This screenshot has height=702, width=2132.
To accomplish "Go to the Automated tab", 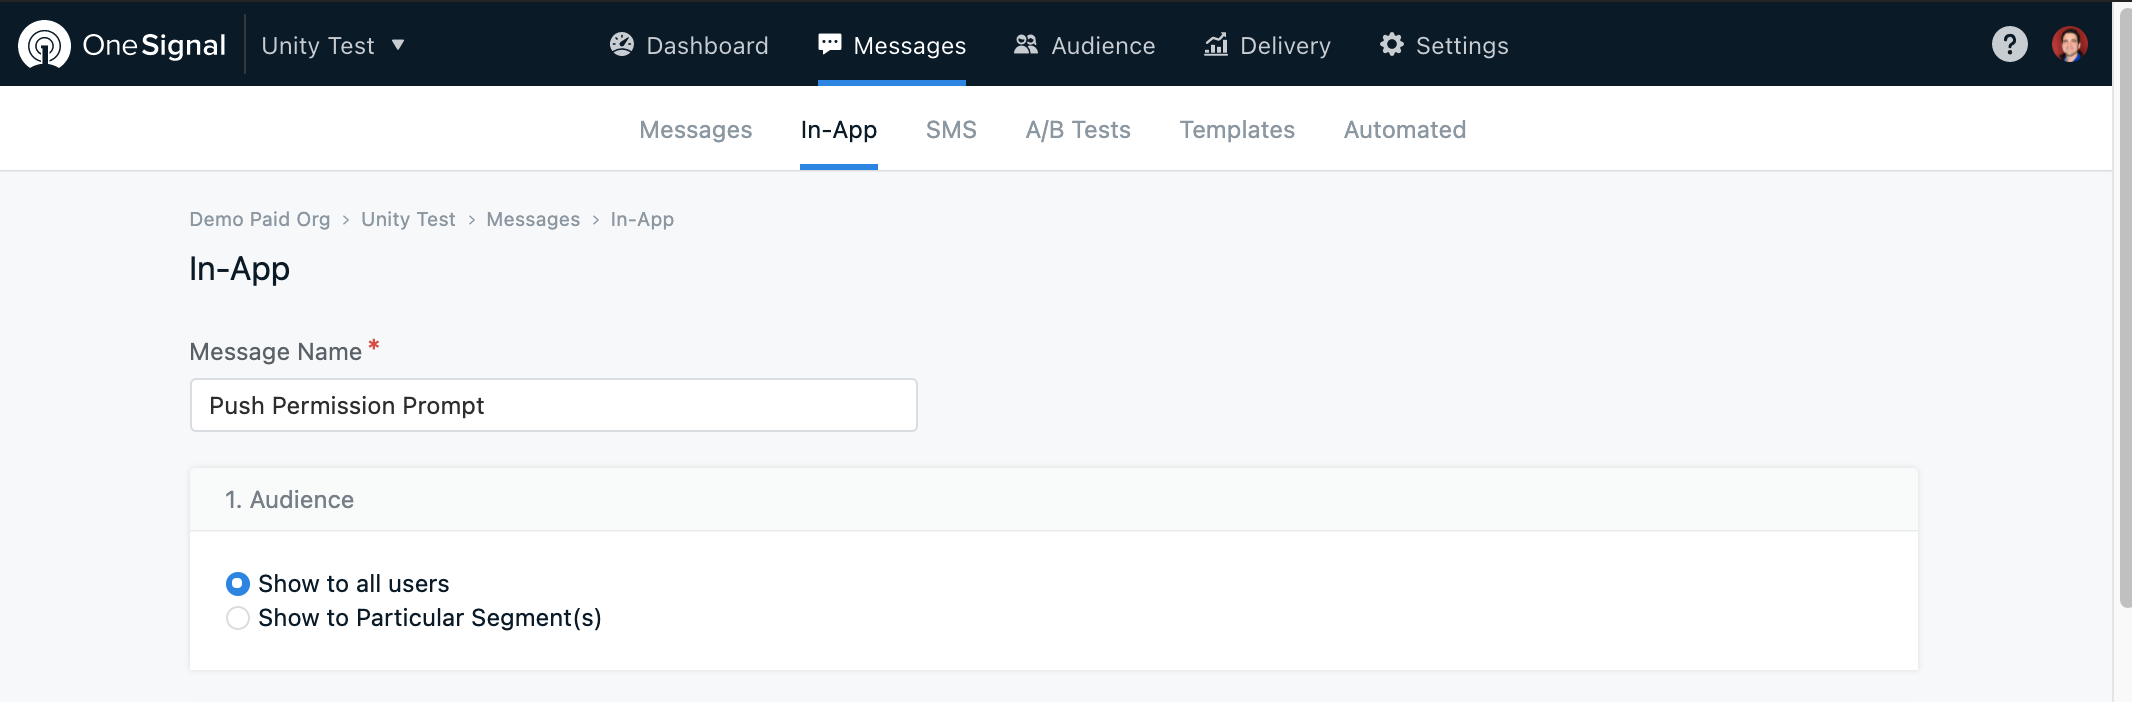I will point(1405,130).
